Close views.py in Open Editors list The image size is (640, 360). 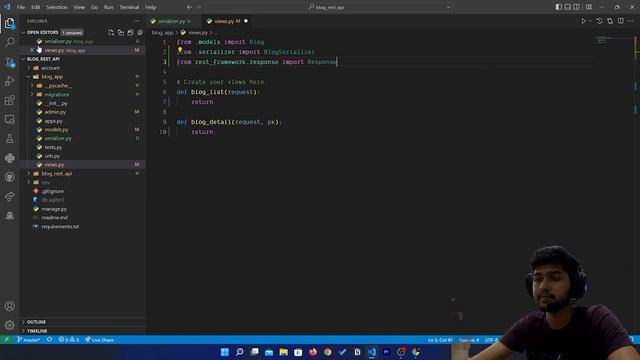32,50
